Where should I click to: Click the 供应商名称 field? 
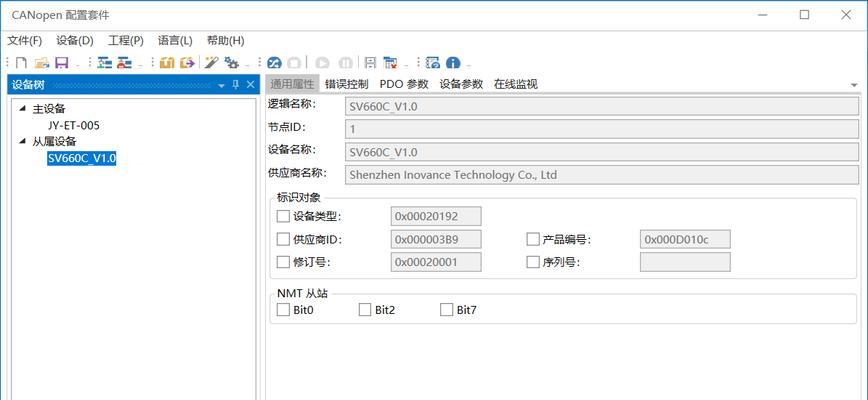pyautogui.click(x=602, y=174)
